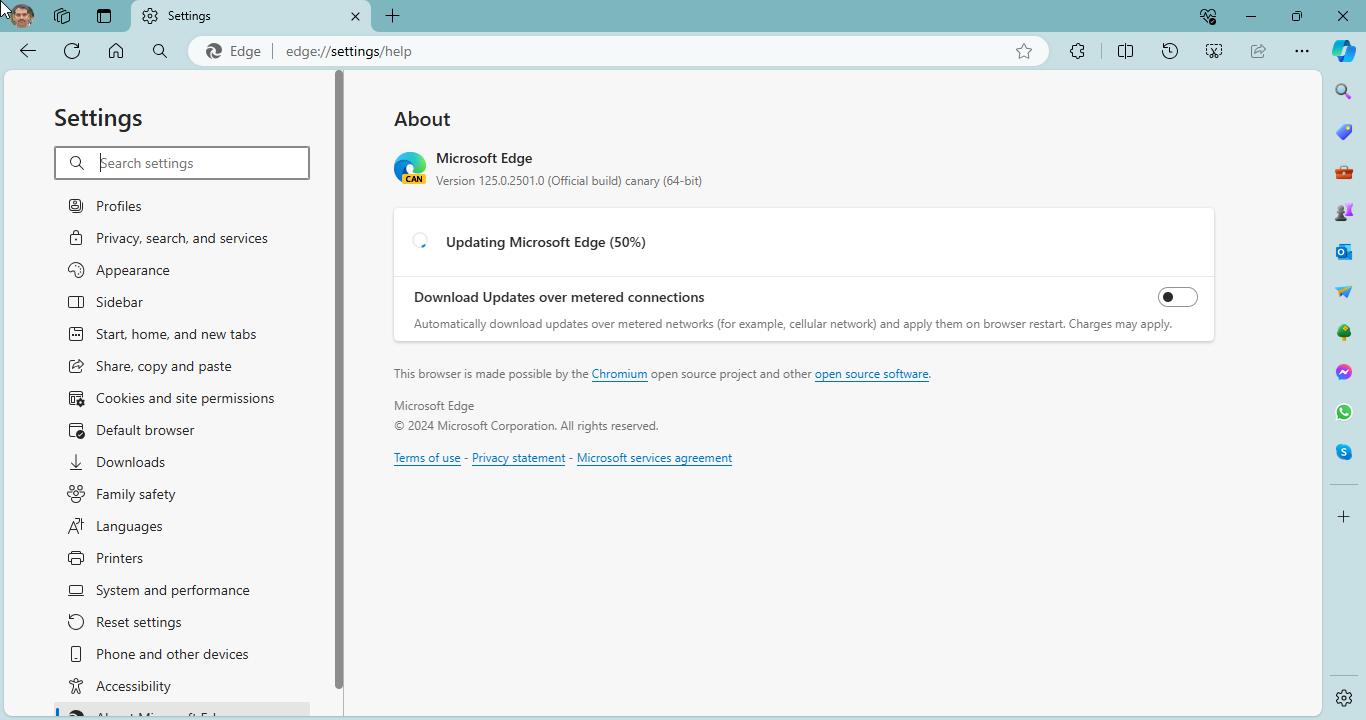The width and height of the screenshot is (1366, 720).
Task: Open sidebar Tools briefcase icon
Action: click(x=1344, y=172)
